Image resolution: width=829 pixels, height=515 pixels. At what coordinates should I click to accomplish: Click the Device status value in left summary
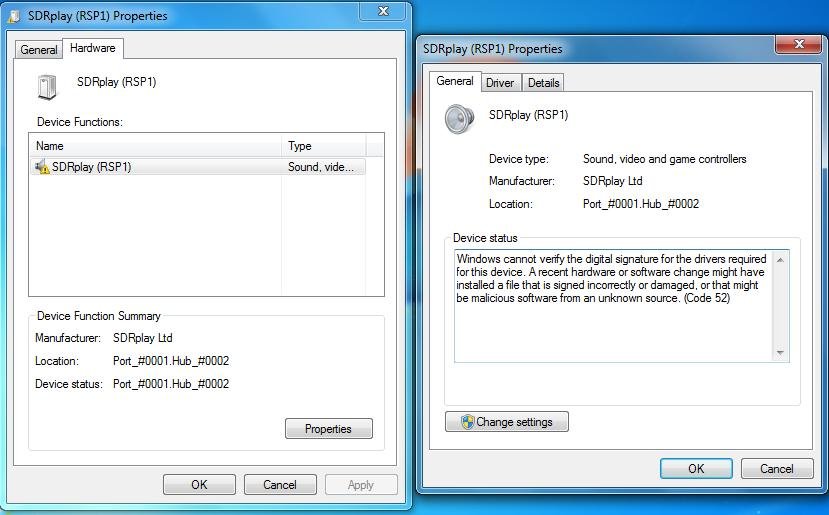point(171,384)
